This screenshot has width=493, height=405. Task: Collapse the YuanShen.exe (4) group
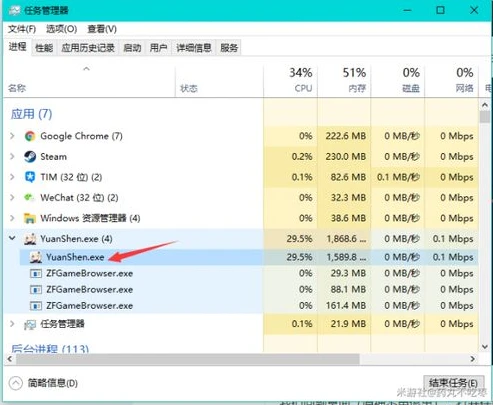12,238
